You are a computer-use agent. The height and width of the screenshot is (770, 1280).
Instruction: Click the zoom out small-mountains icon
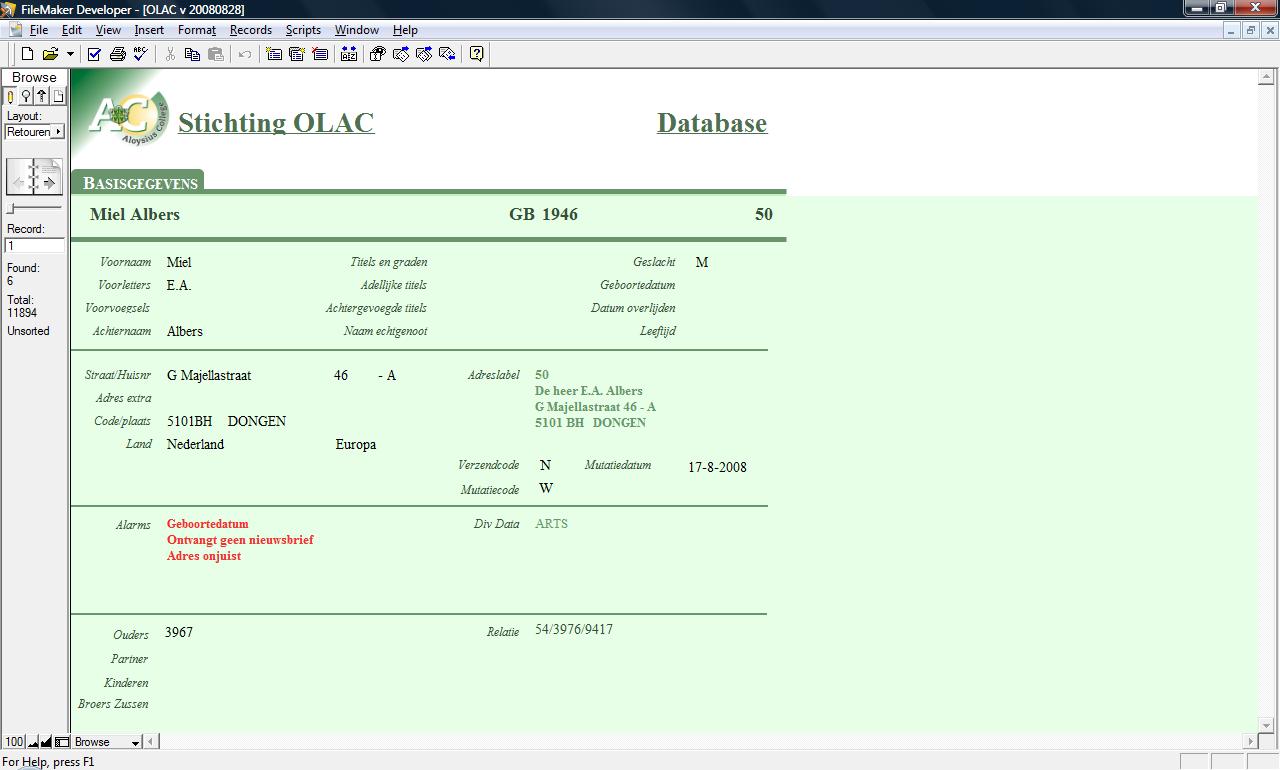coord(33,742)
